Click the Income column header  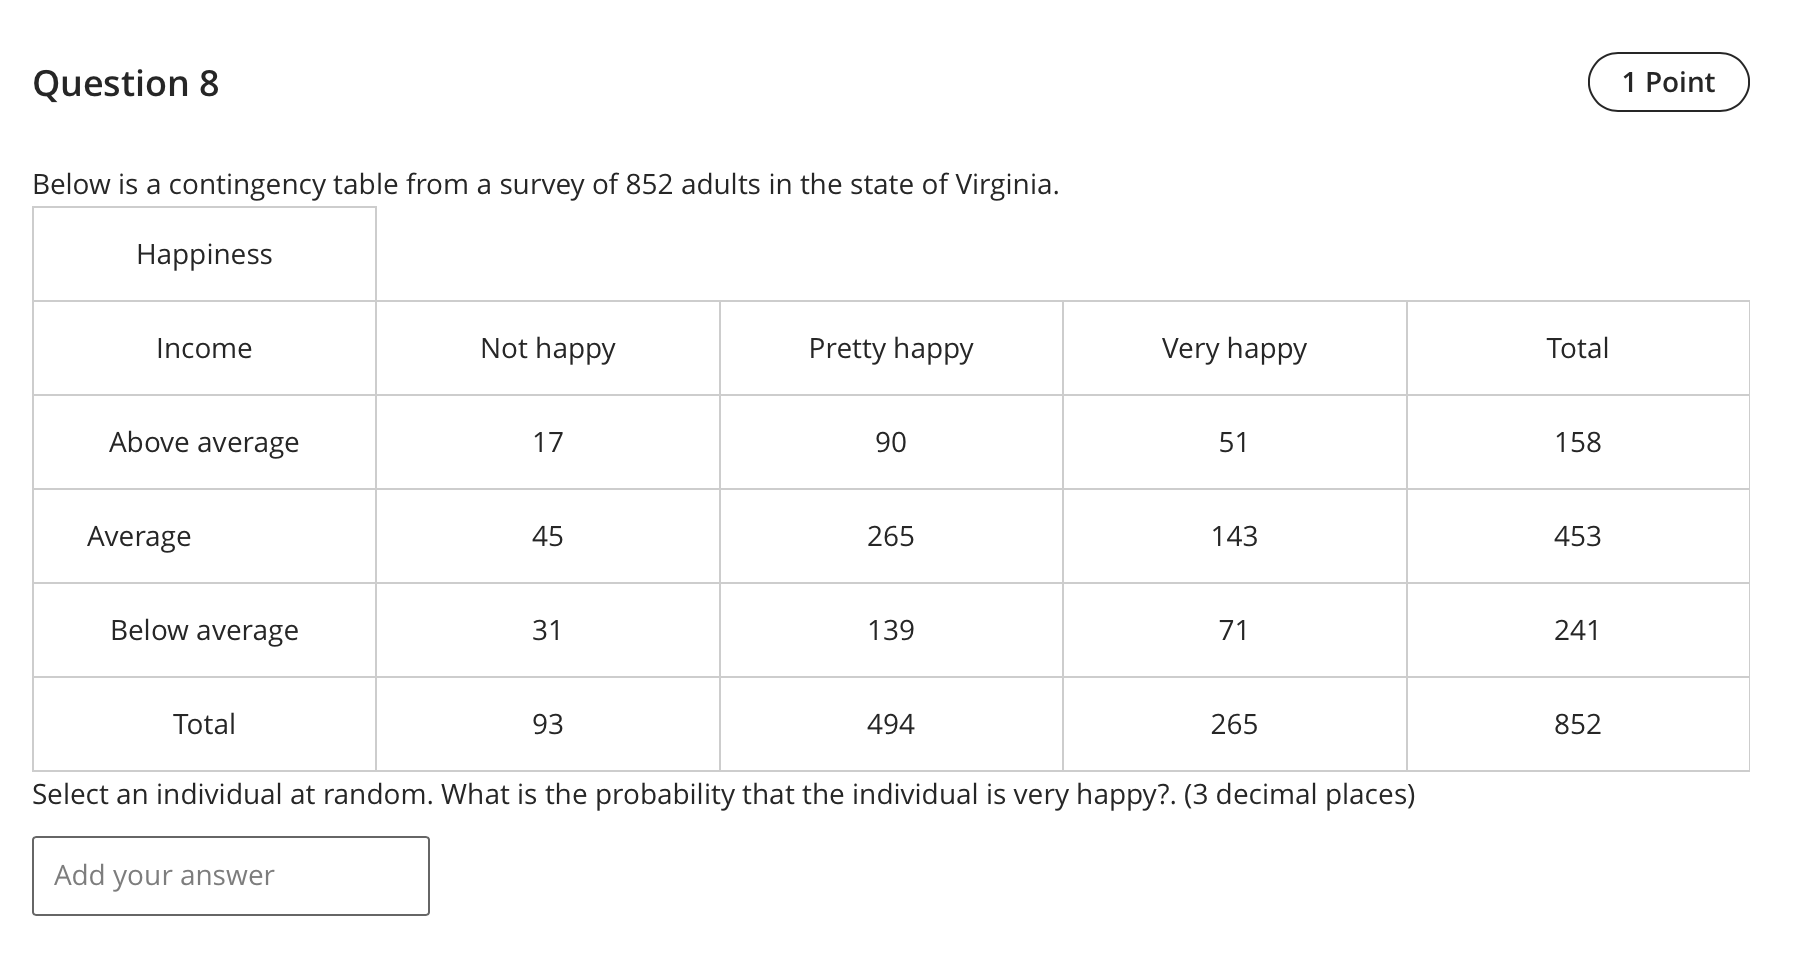pyautogui.click(x=203, y=348)
